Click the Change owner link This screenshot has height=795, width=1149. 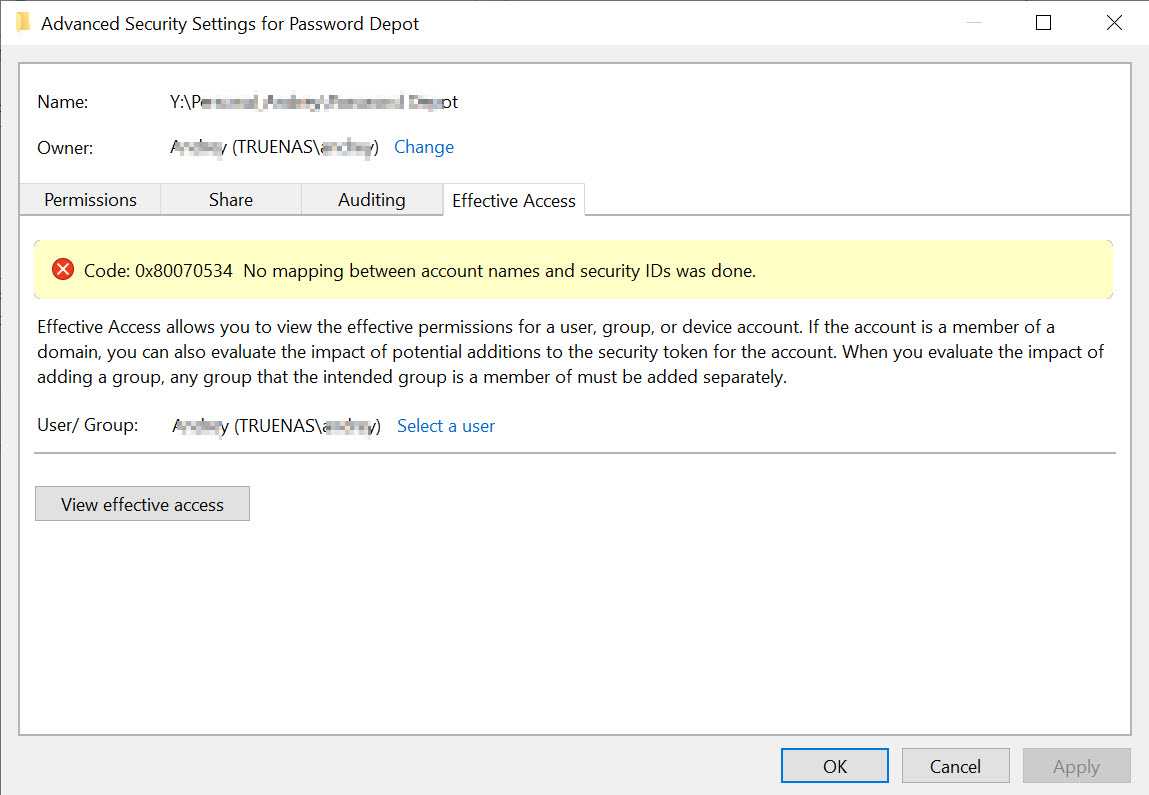(424, 147)
